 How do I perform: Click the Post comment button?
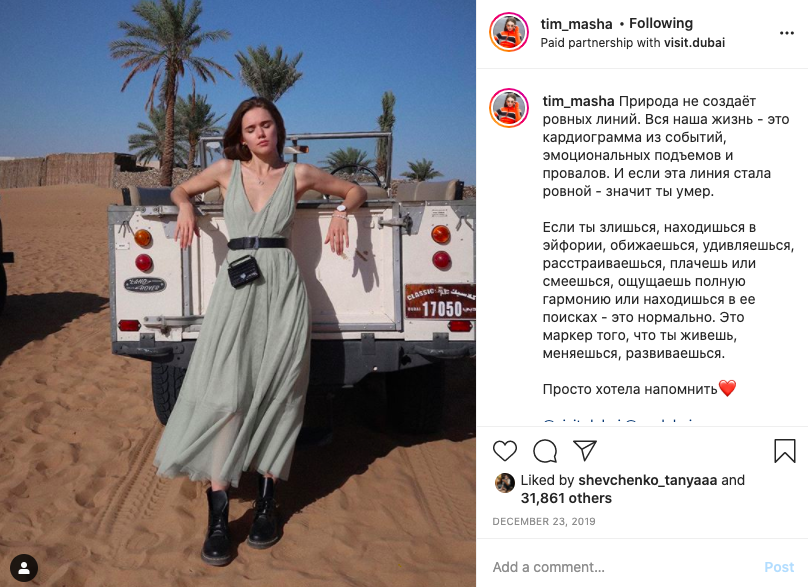tap(779, 567)
